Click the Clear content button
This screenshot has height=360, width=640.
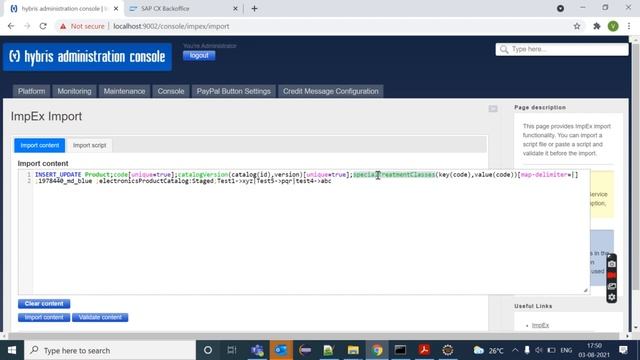44,304
